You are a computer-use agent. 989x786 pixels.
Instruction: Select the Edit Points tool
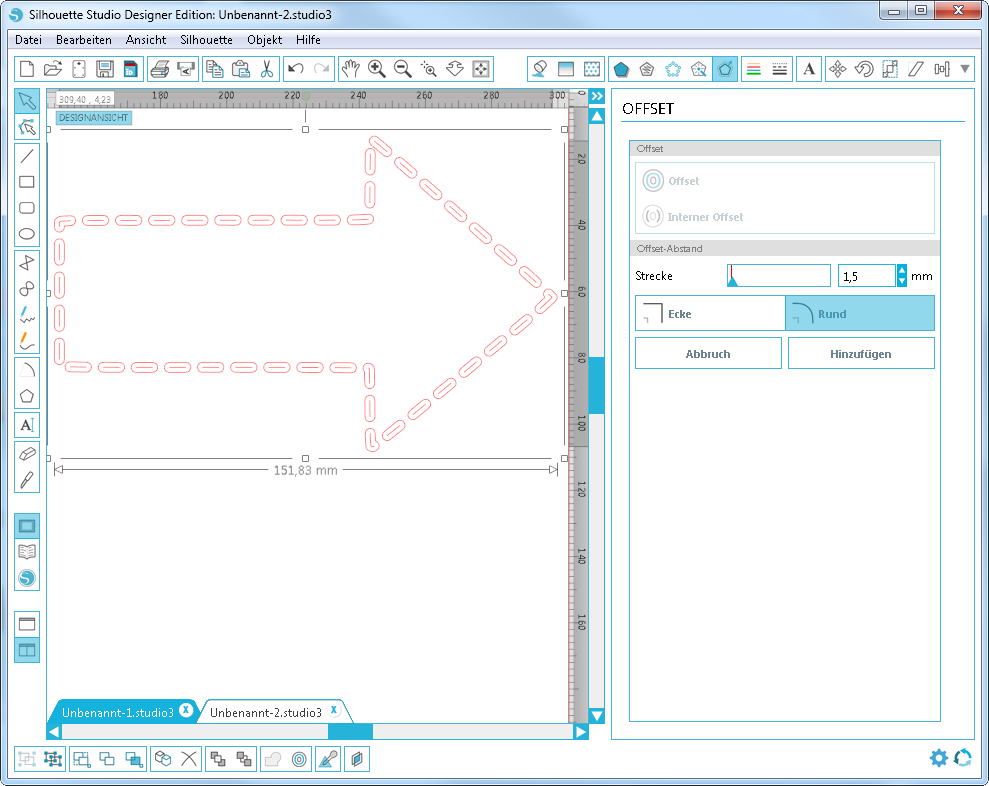27,128
